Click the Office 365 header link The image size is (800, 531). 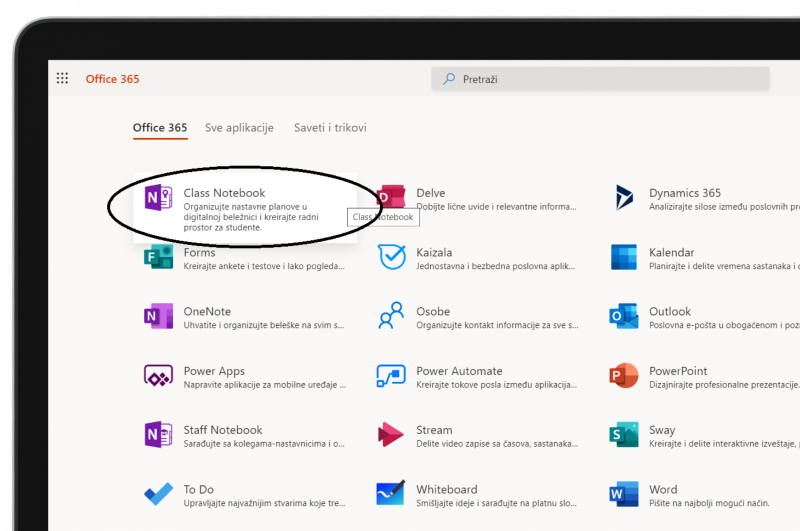pos(112,79)
